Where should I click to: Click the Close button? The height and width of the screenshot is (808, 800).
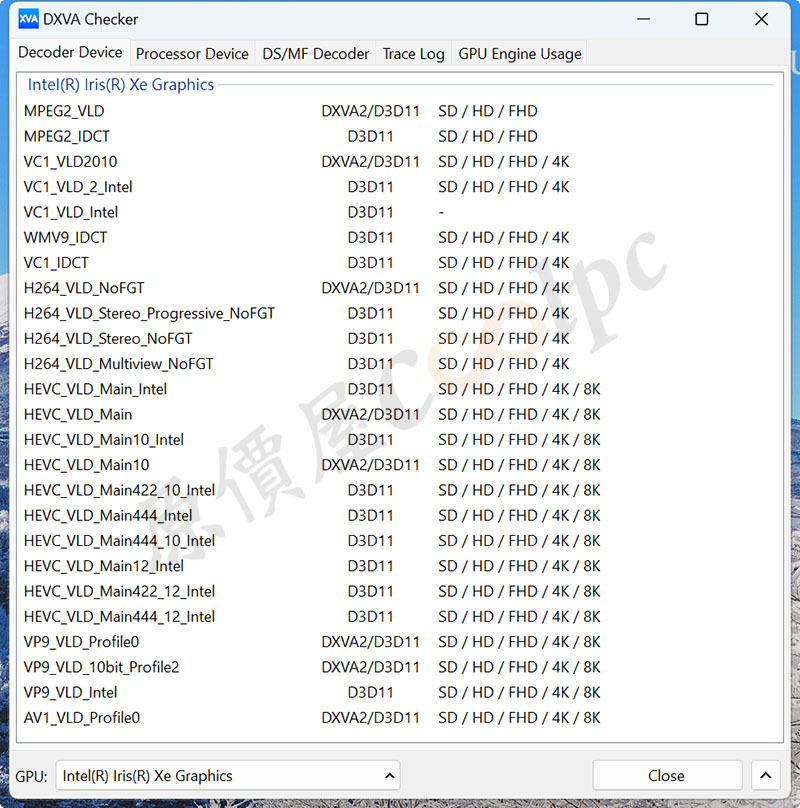point(666,776)
